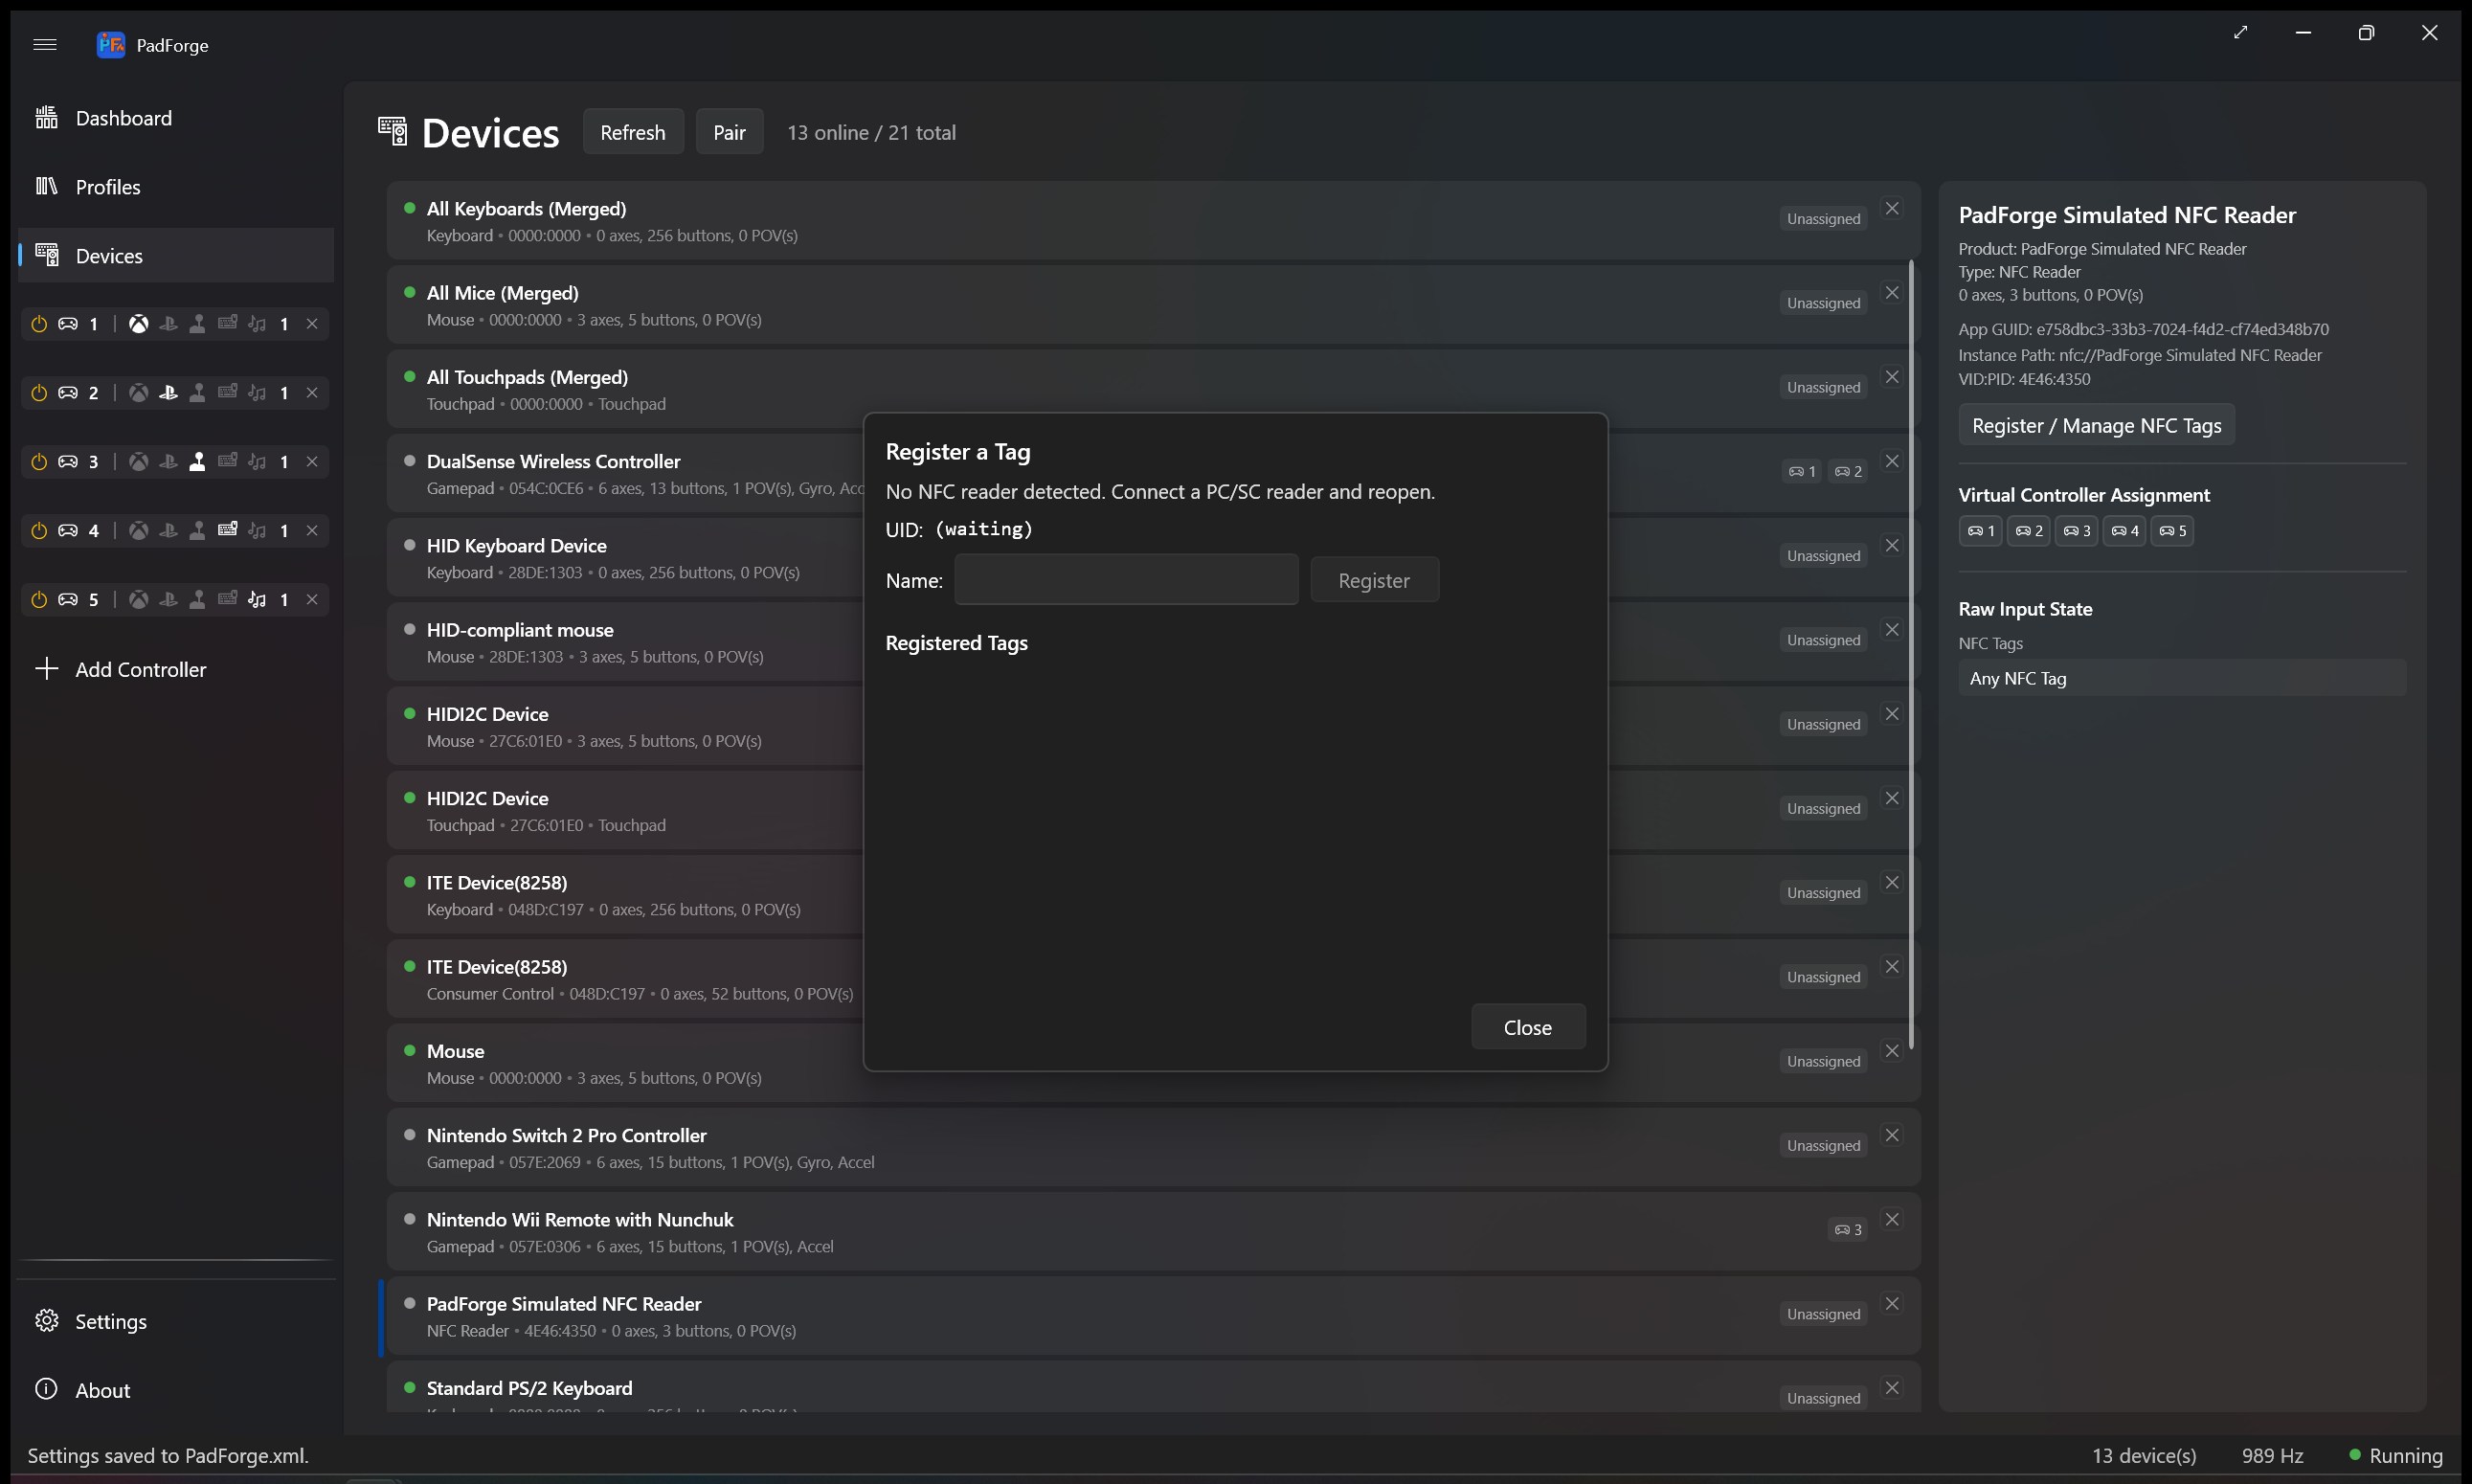
Task: Open the About page
Action: tap(176, 1390)
